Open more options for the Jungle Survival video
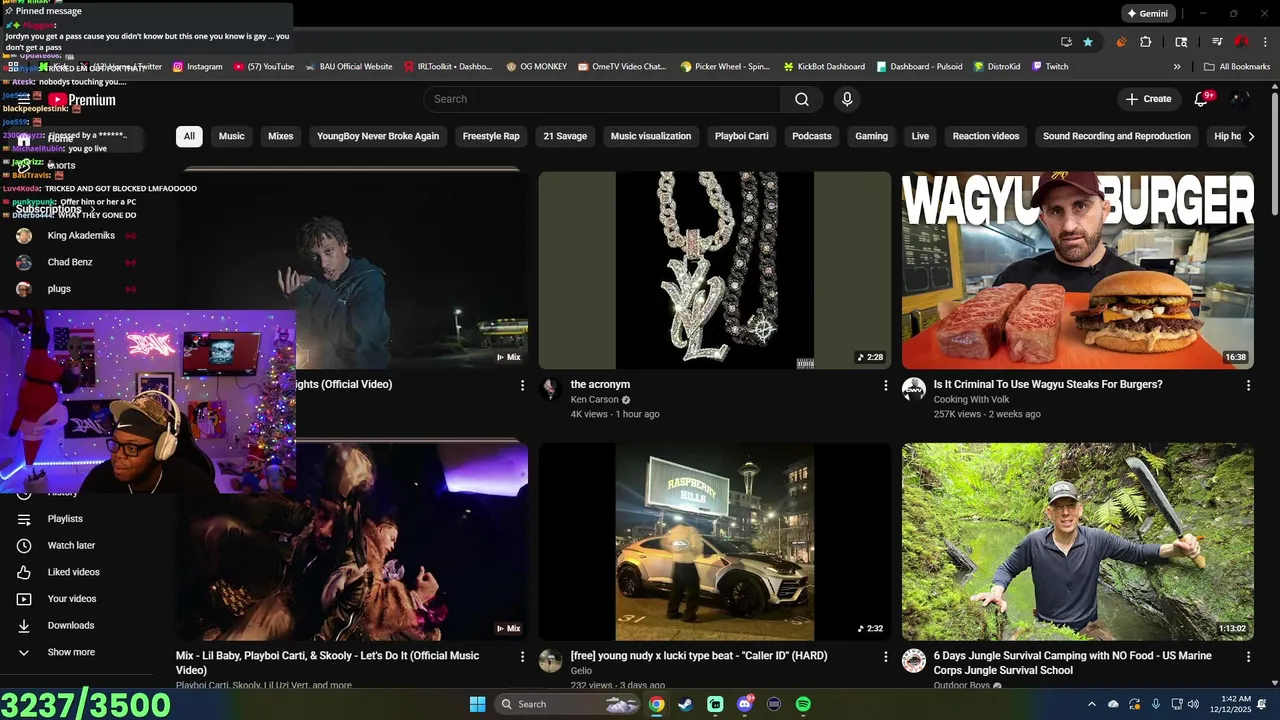This screenshot has height=720, width=1280. click(1248, 657)
